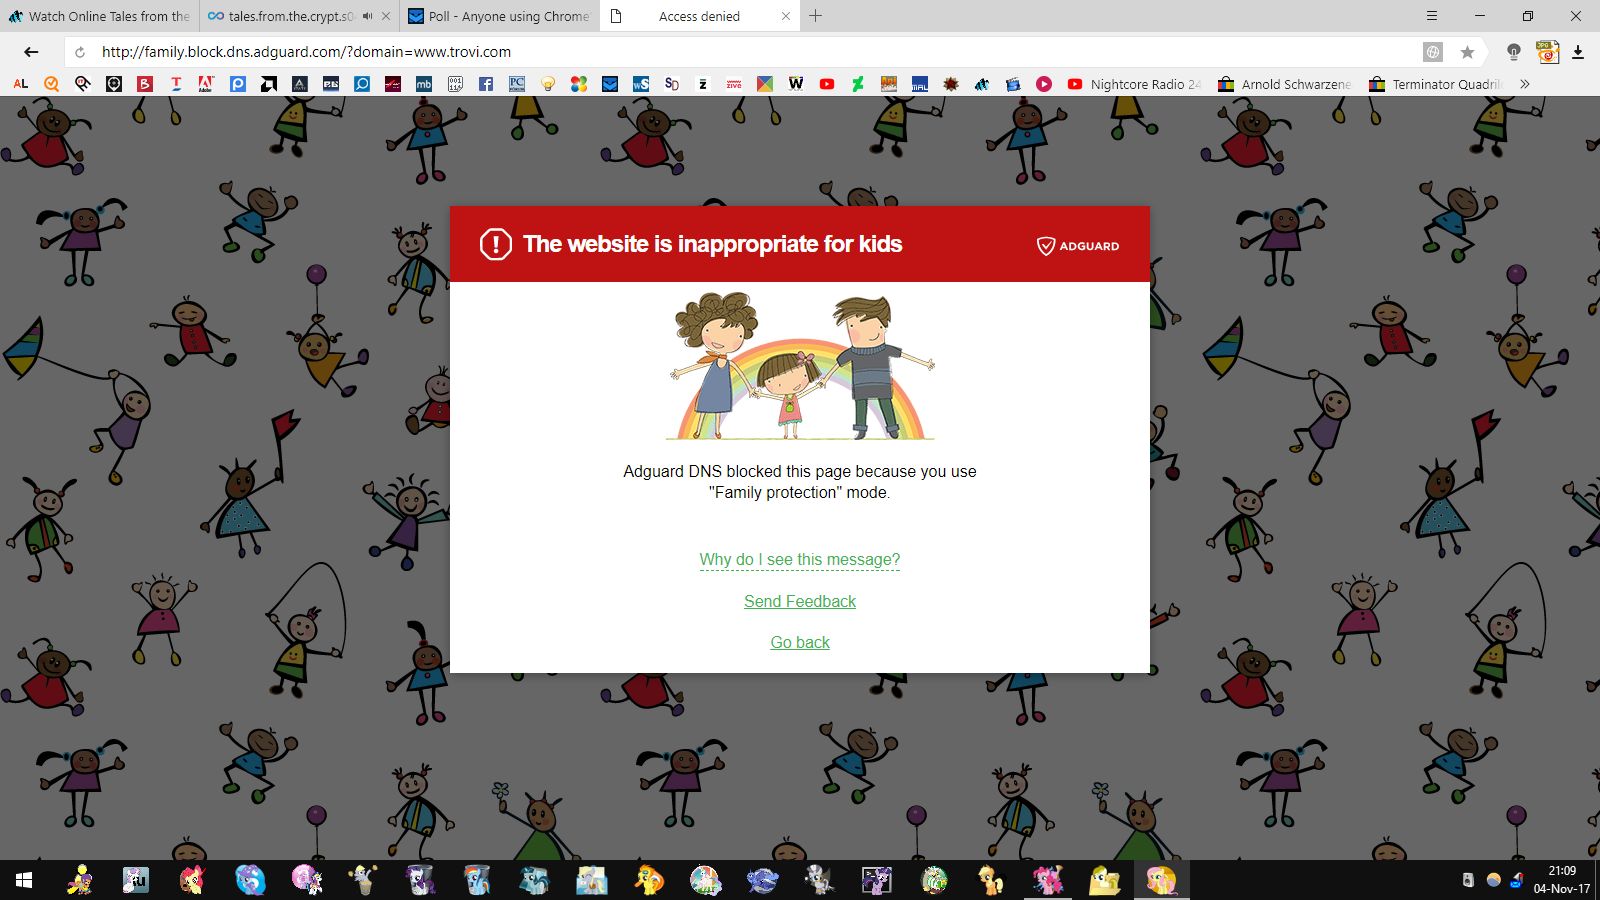Close the Access denied tab
This screenshot has height=900, width=1600.
coord(785,16)
